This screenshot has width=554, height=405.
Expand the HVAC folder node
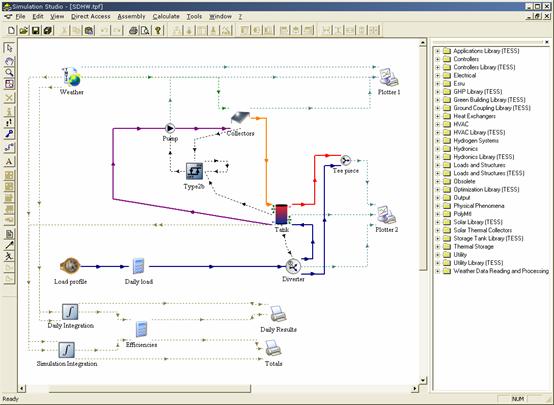[x=437, y=124]
